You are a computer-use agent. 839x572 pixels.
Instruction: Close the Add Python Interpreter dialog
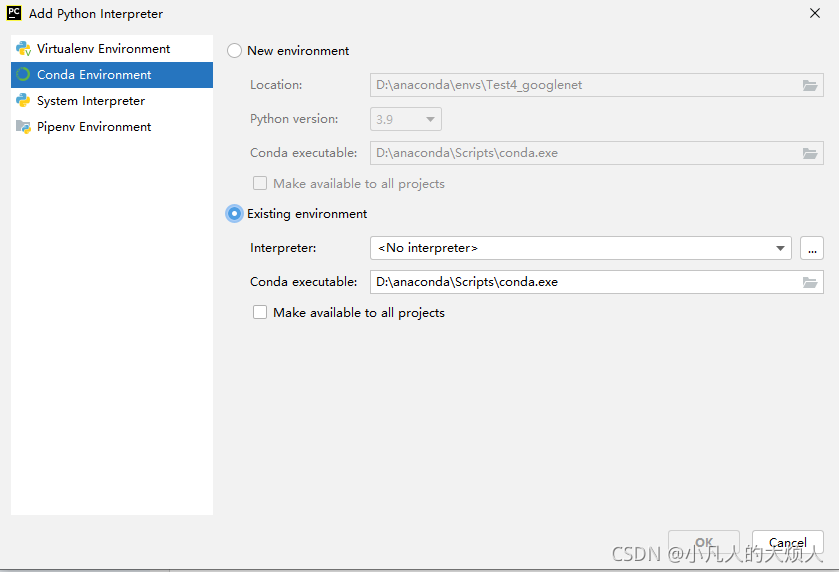[x=814, y=13]
